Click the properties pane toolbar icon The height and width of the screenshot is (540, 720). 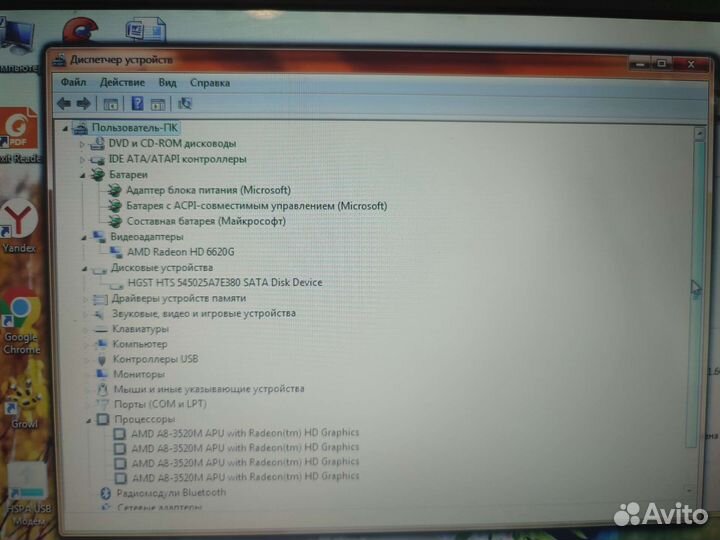pyautogui.click(x=158, y=104)
